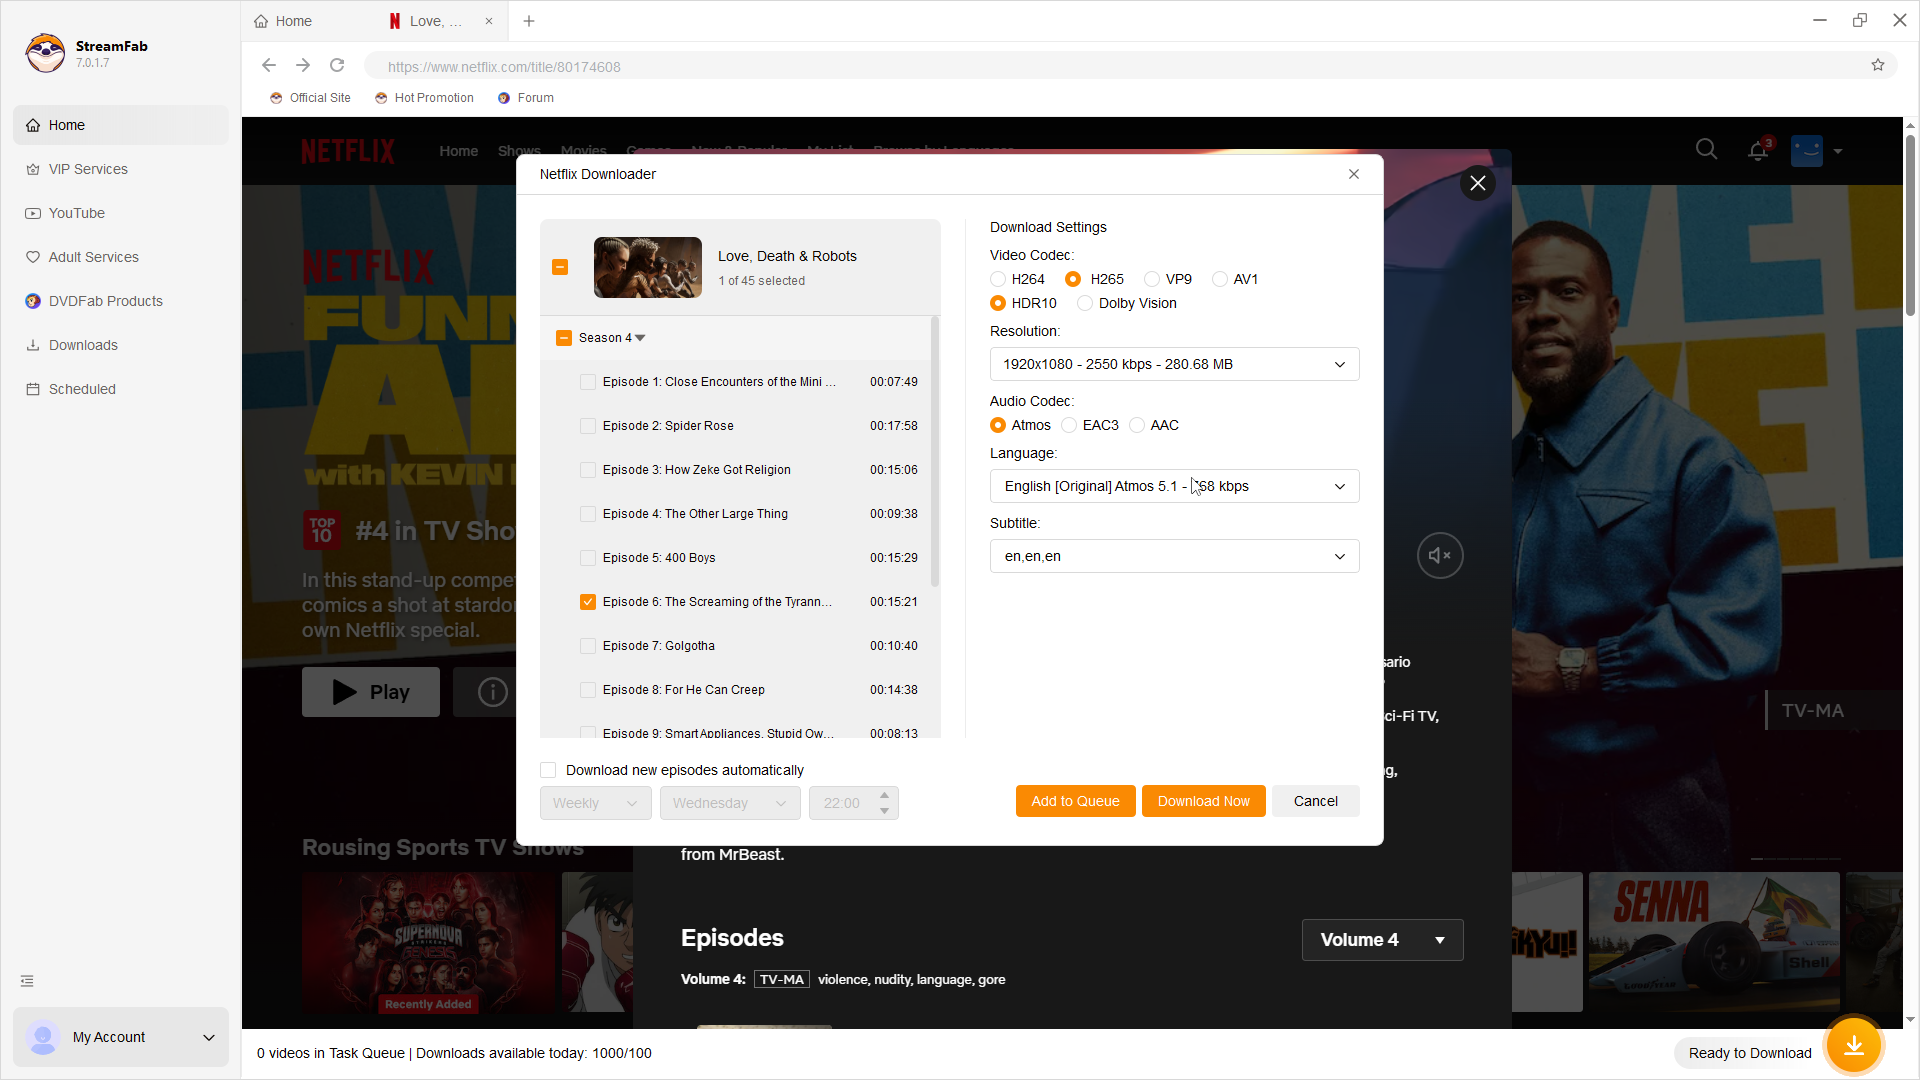
Task: Bookmark the page with the star icon
Action: point(1878,66)
